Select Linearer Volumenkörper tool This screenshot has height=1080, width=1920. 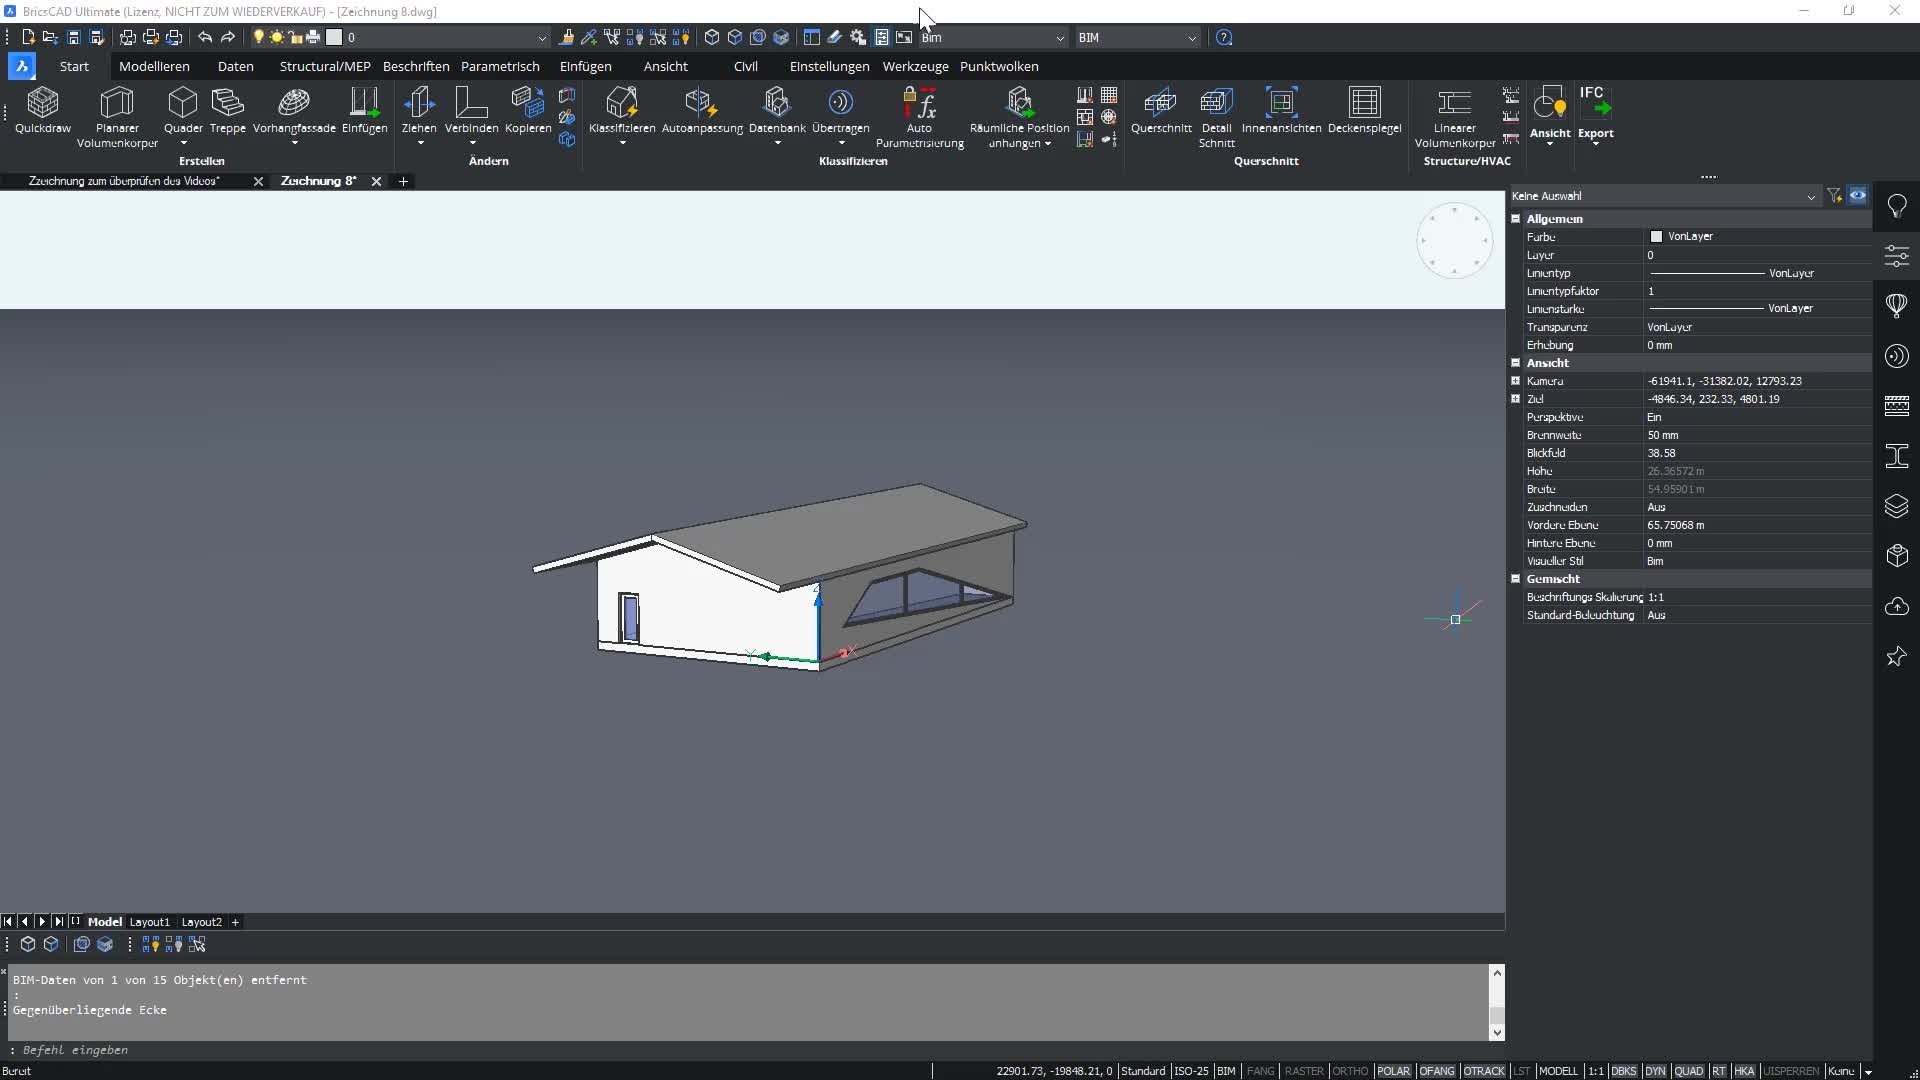click(1454, 117)
